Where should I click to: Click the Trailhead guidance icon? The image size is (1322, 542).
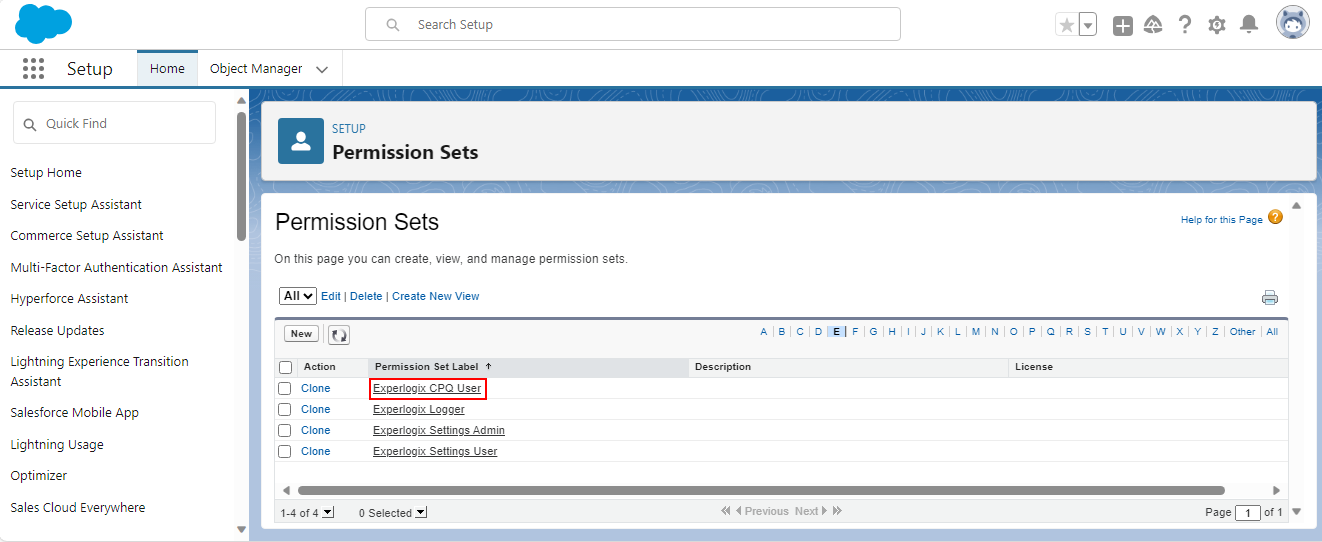(x=1153, y=25)
